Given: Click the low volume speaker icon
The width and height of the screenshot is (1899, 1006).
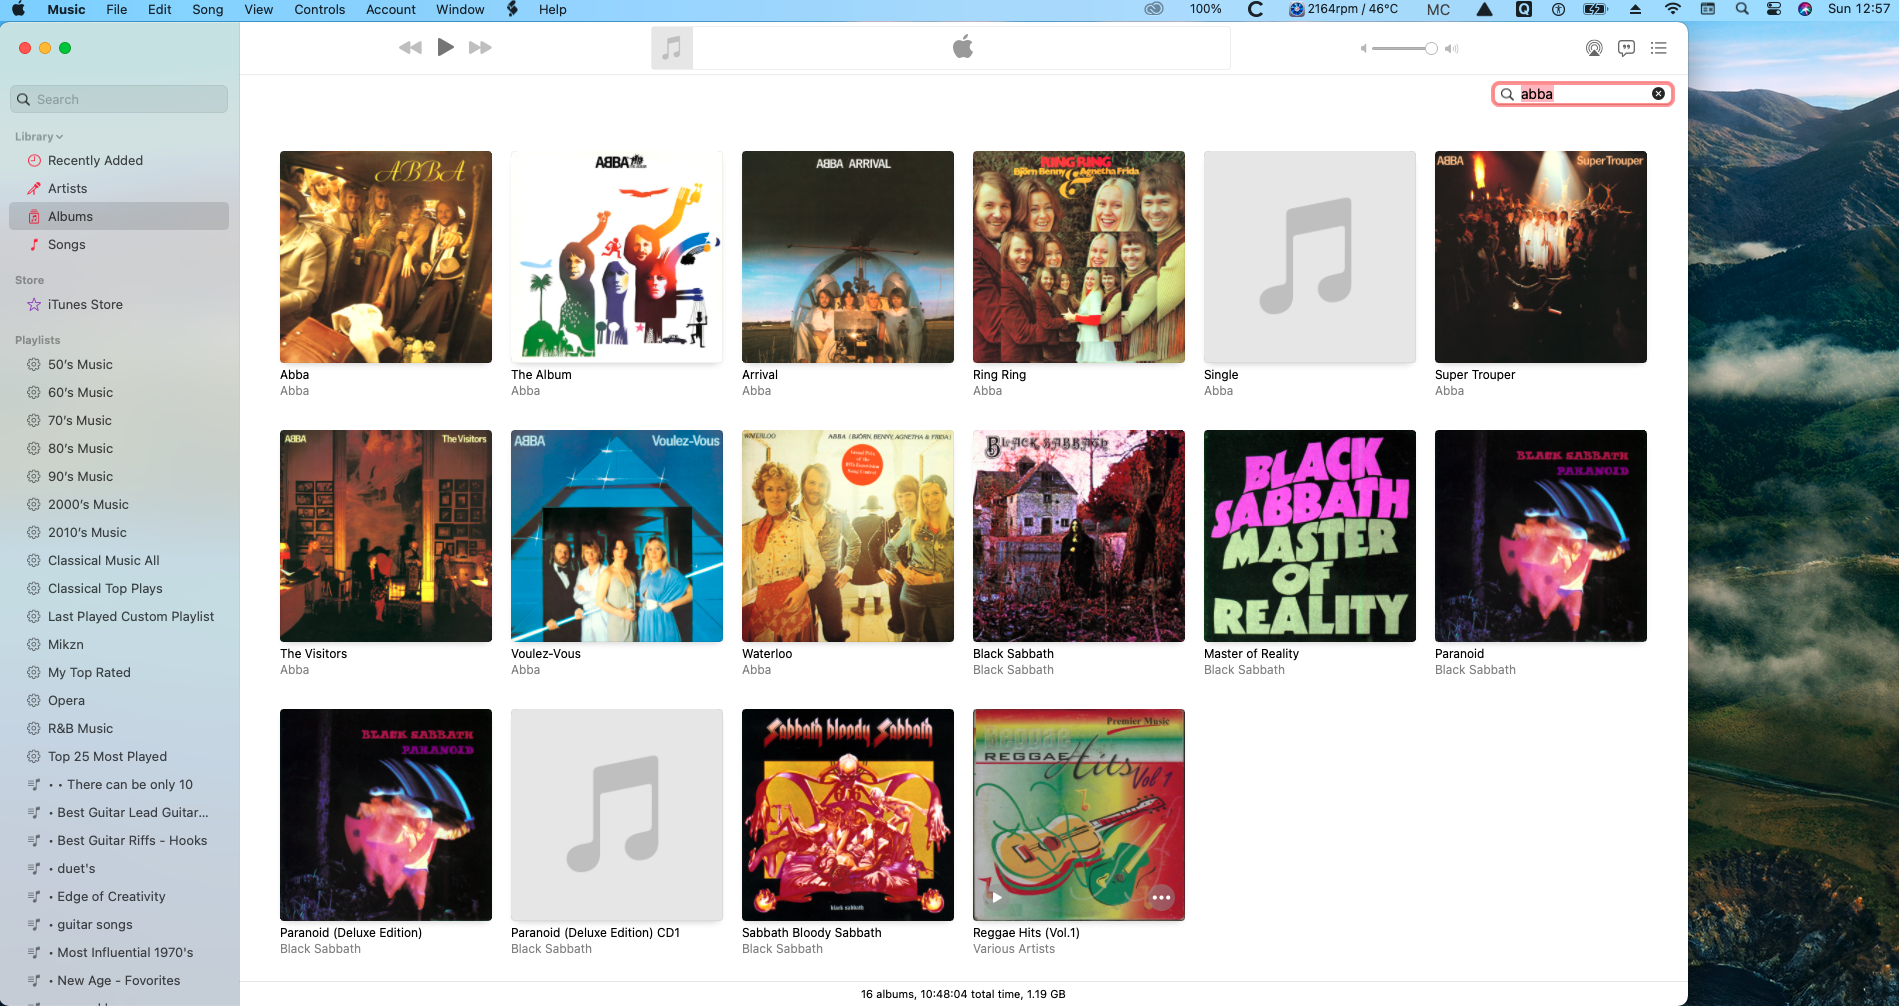Looking at the screenshot, I should [x=1363, y=48].
